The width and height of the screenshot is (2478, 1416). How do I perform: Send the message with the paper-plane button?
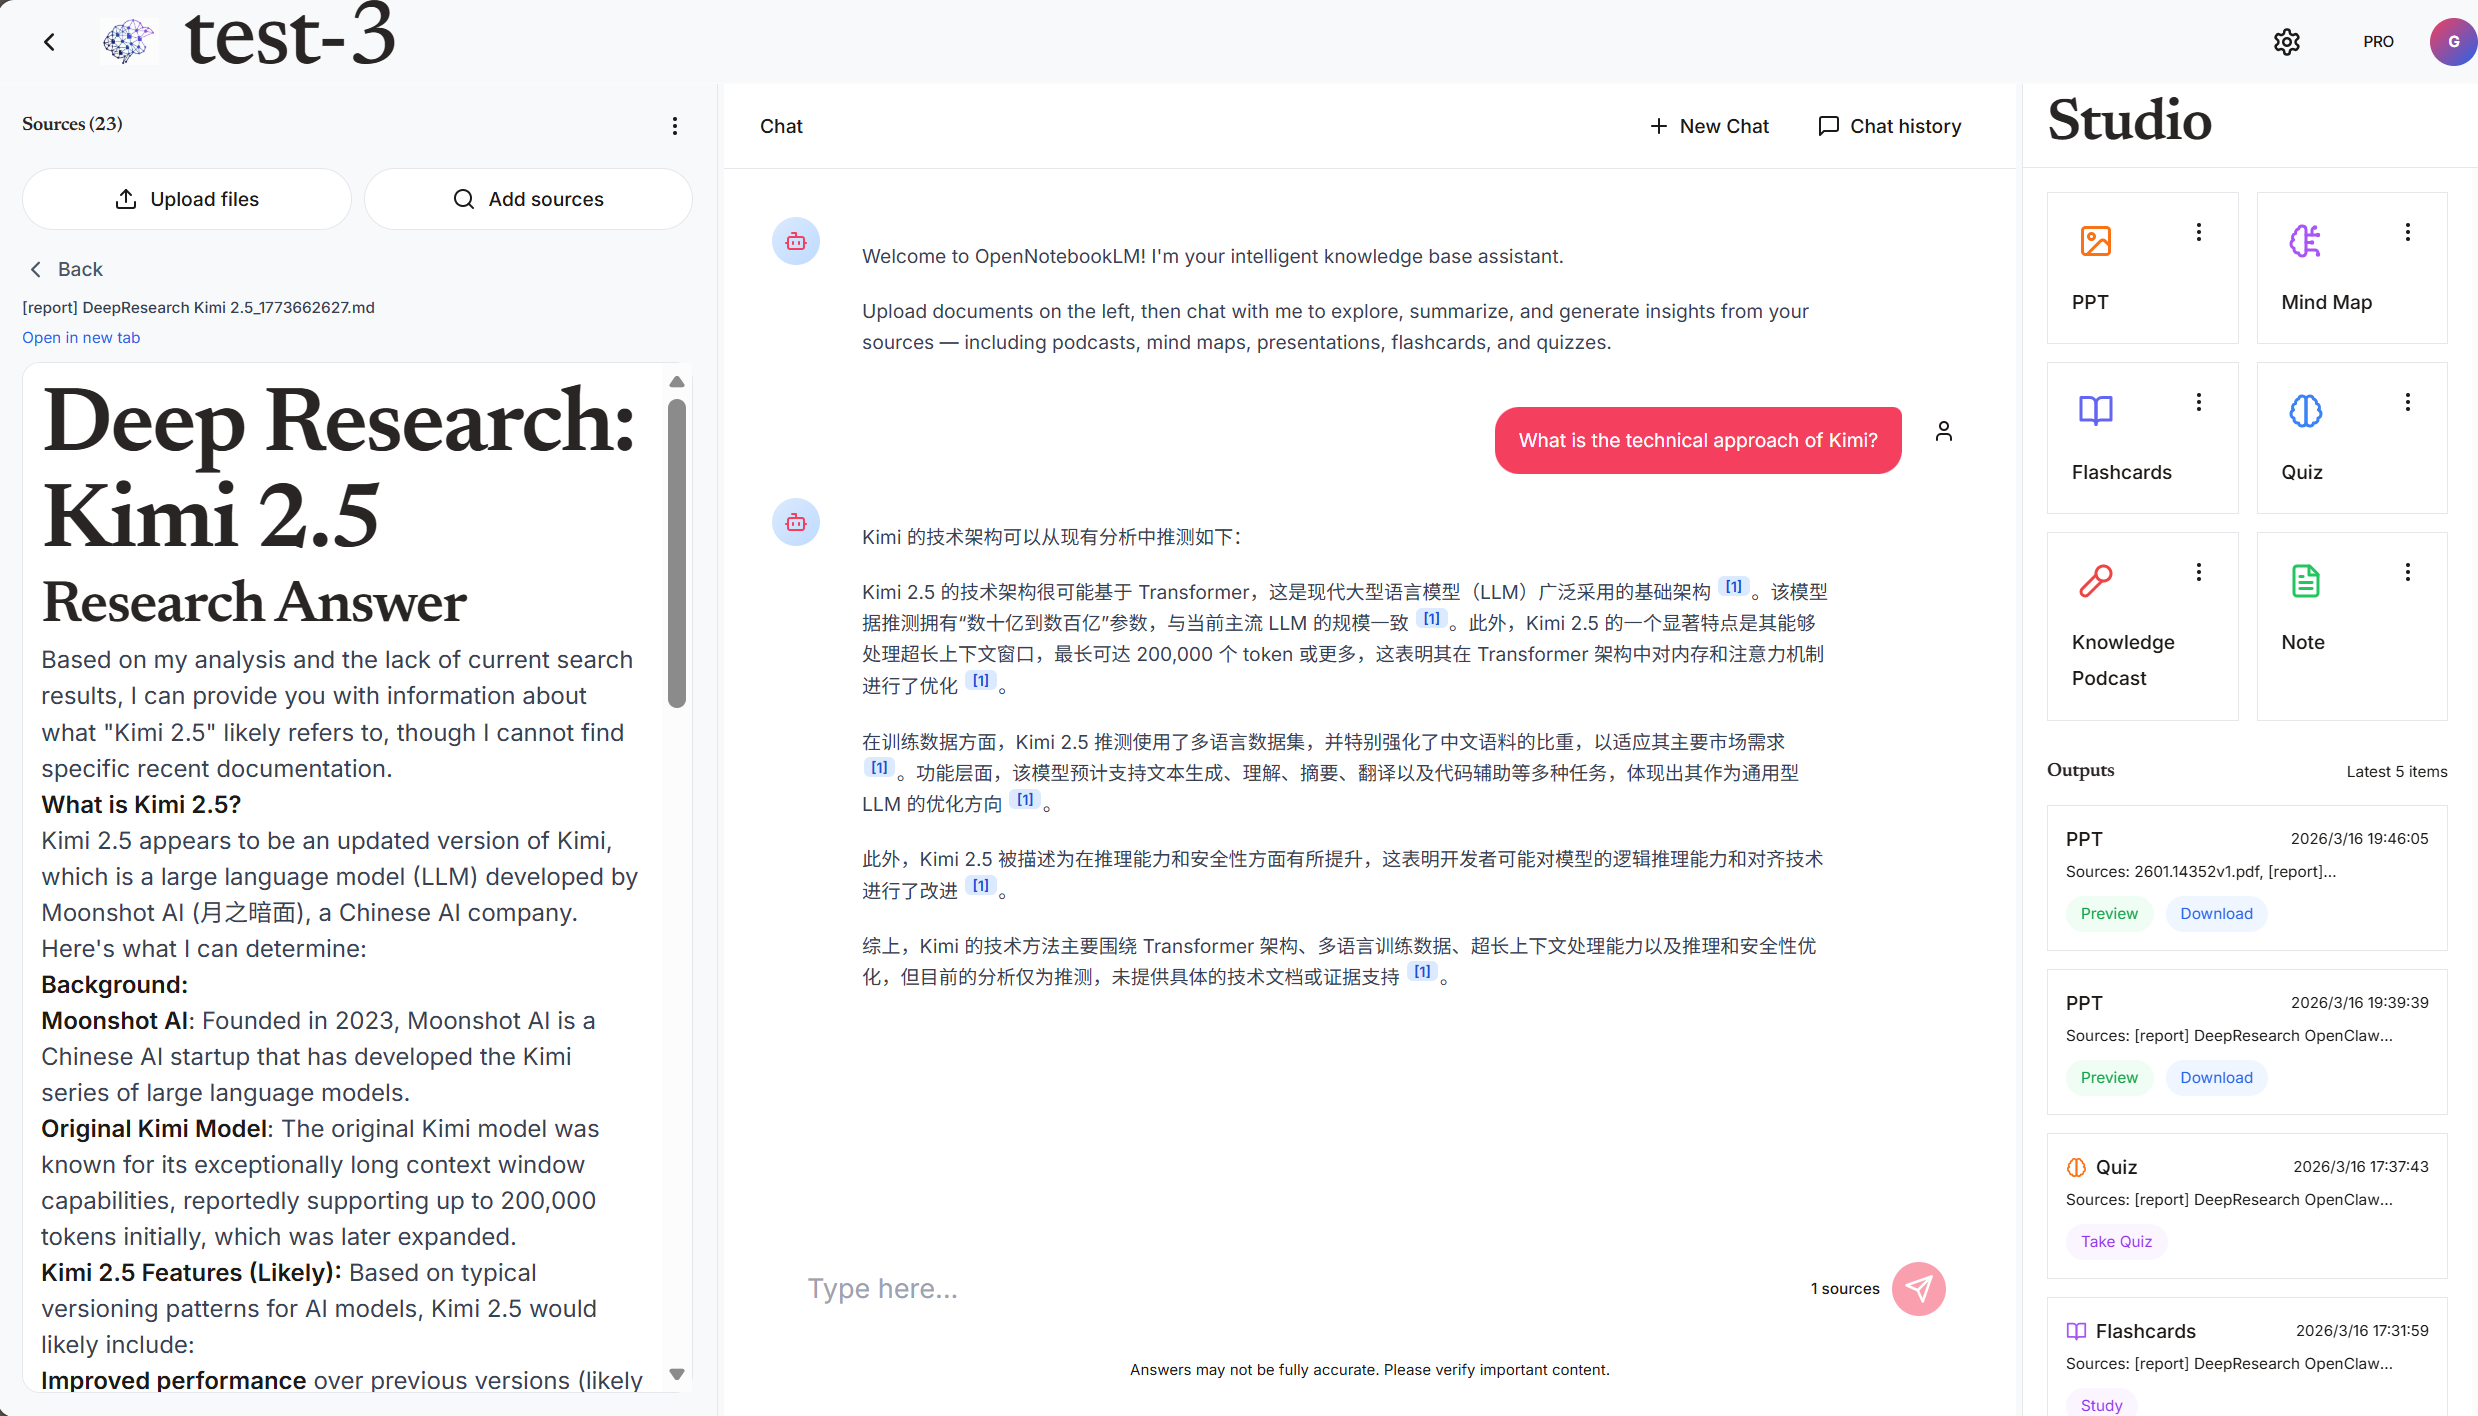1918,1289
